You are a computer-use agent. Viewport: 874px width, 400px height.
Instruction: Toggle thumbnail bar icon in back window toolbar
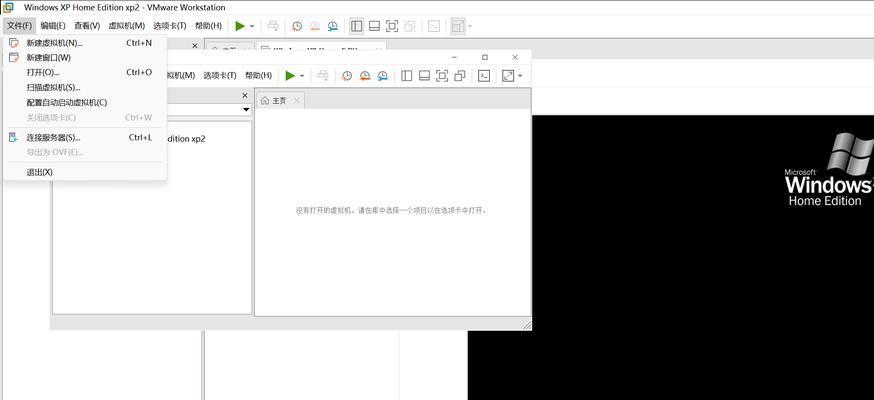(x=375, y=26)
